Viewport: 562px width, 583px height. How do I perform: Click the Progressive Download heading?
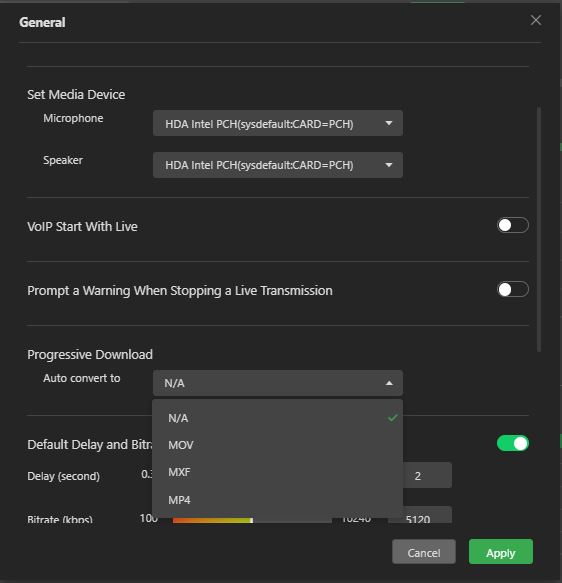[90, 354]
